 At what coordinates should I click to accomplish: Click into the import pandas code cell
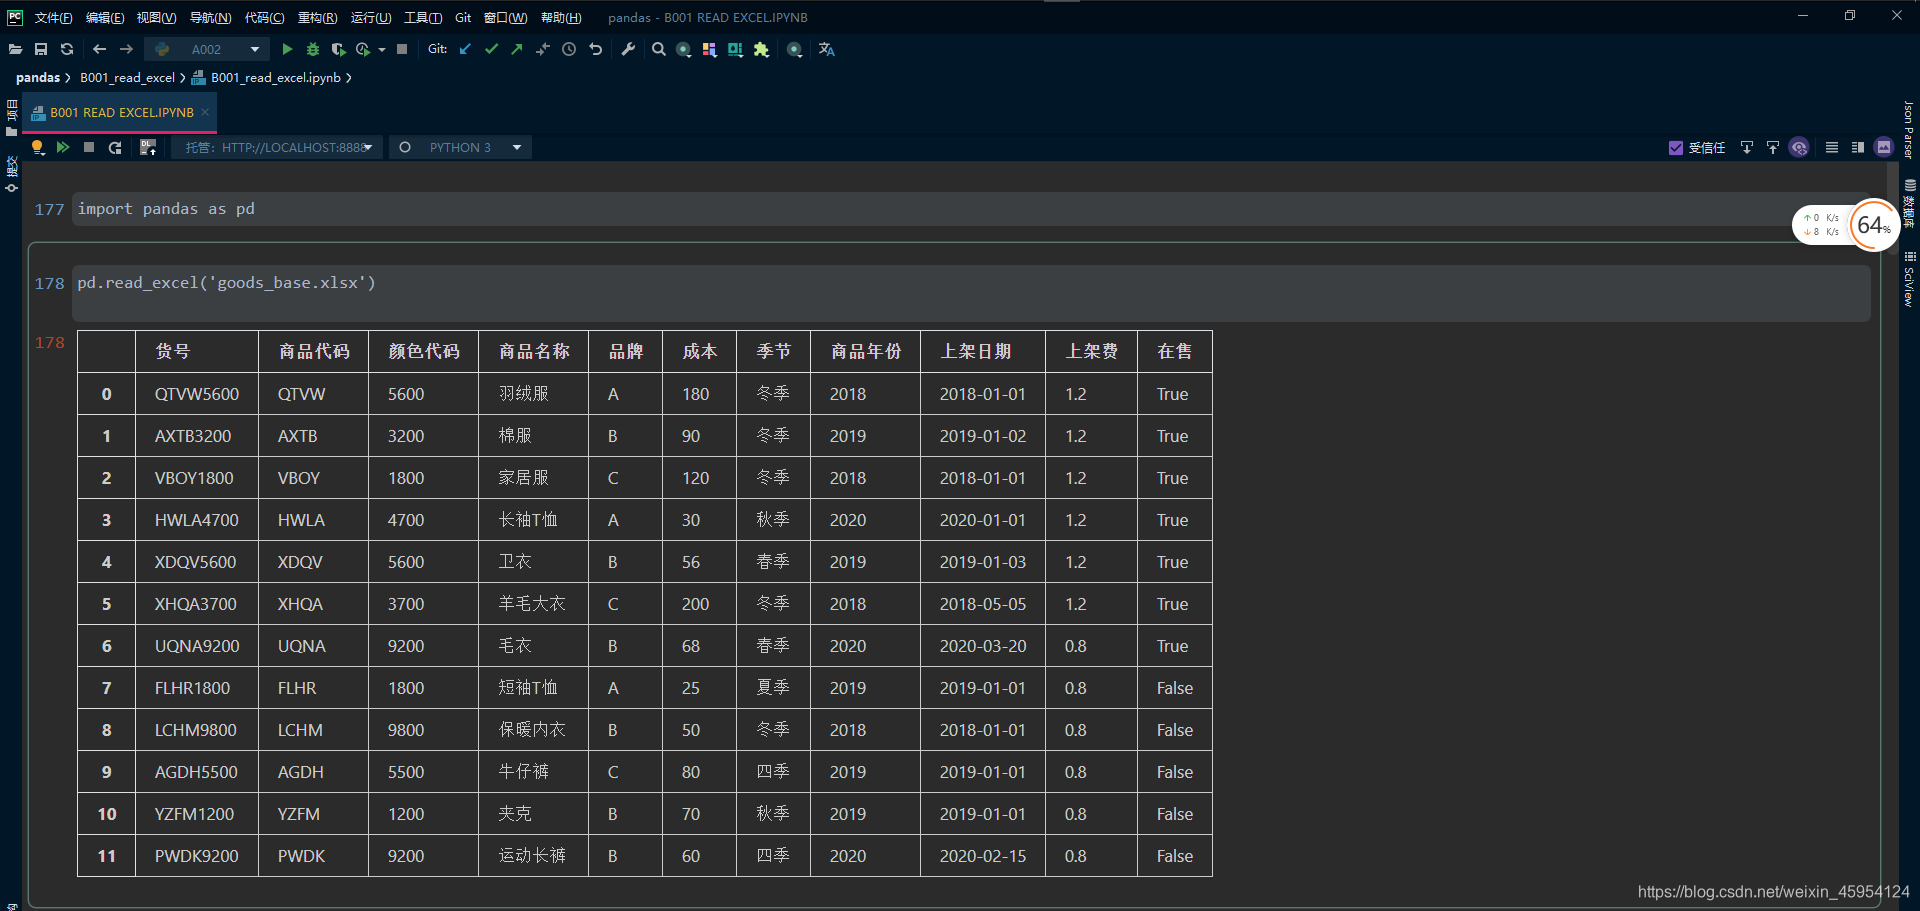point(970,209)
